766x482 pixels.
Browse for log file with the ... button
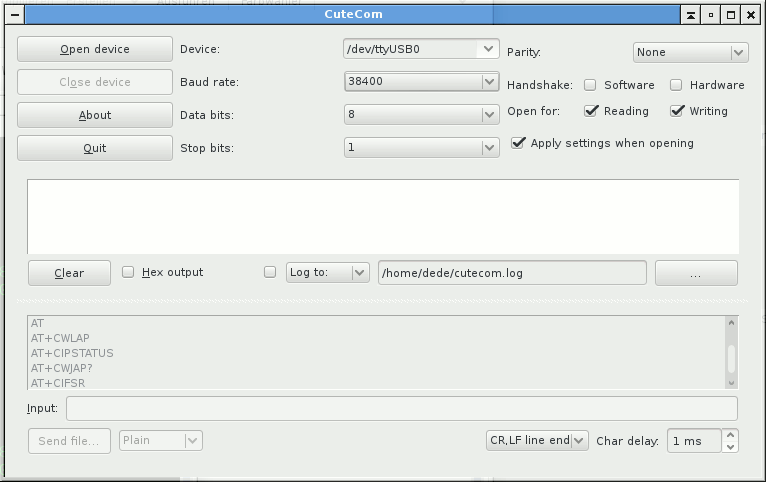click(x=696, y=273)
